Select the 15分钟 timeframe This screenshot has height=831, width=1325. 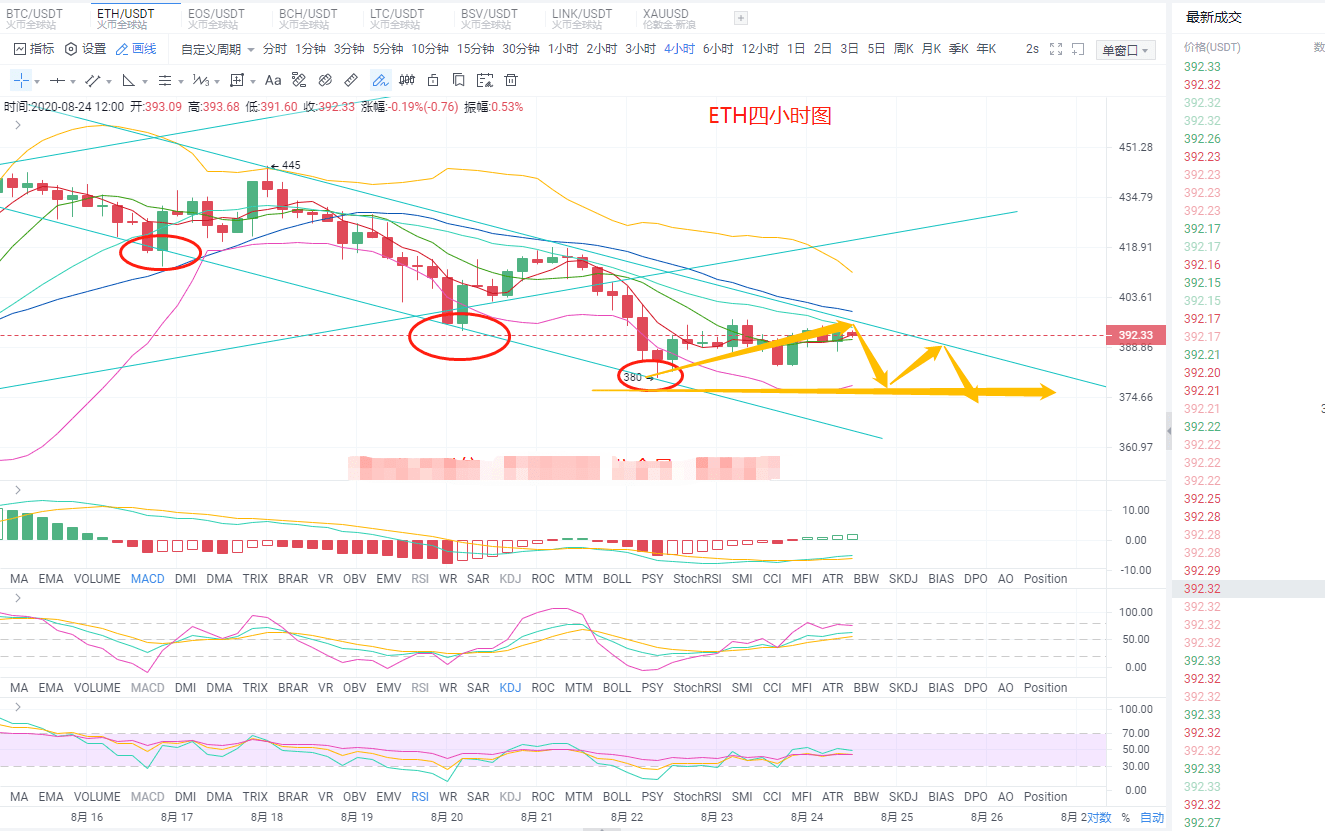click(476, 49)
